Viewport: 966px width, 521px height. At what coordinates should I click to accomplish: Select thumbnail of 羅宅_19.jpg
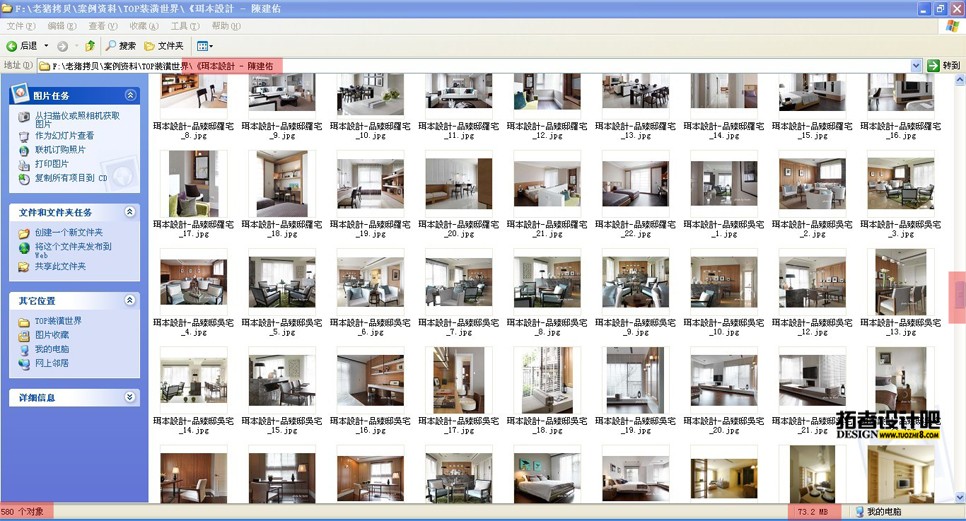point(370,184)
